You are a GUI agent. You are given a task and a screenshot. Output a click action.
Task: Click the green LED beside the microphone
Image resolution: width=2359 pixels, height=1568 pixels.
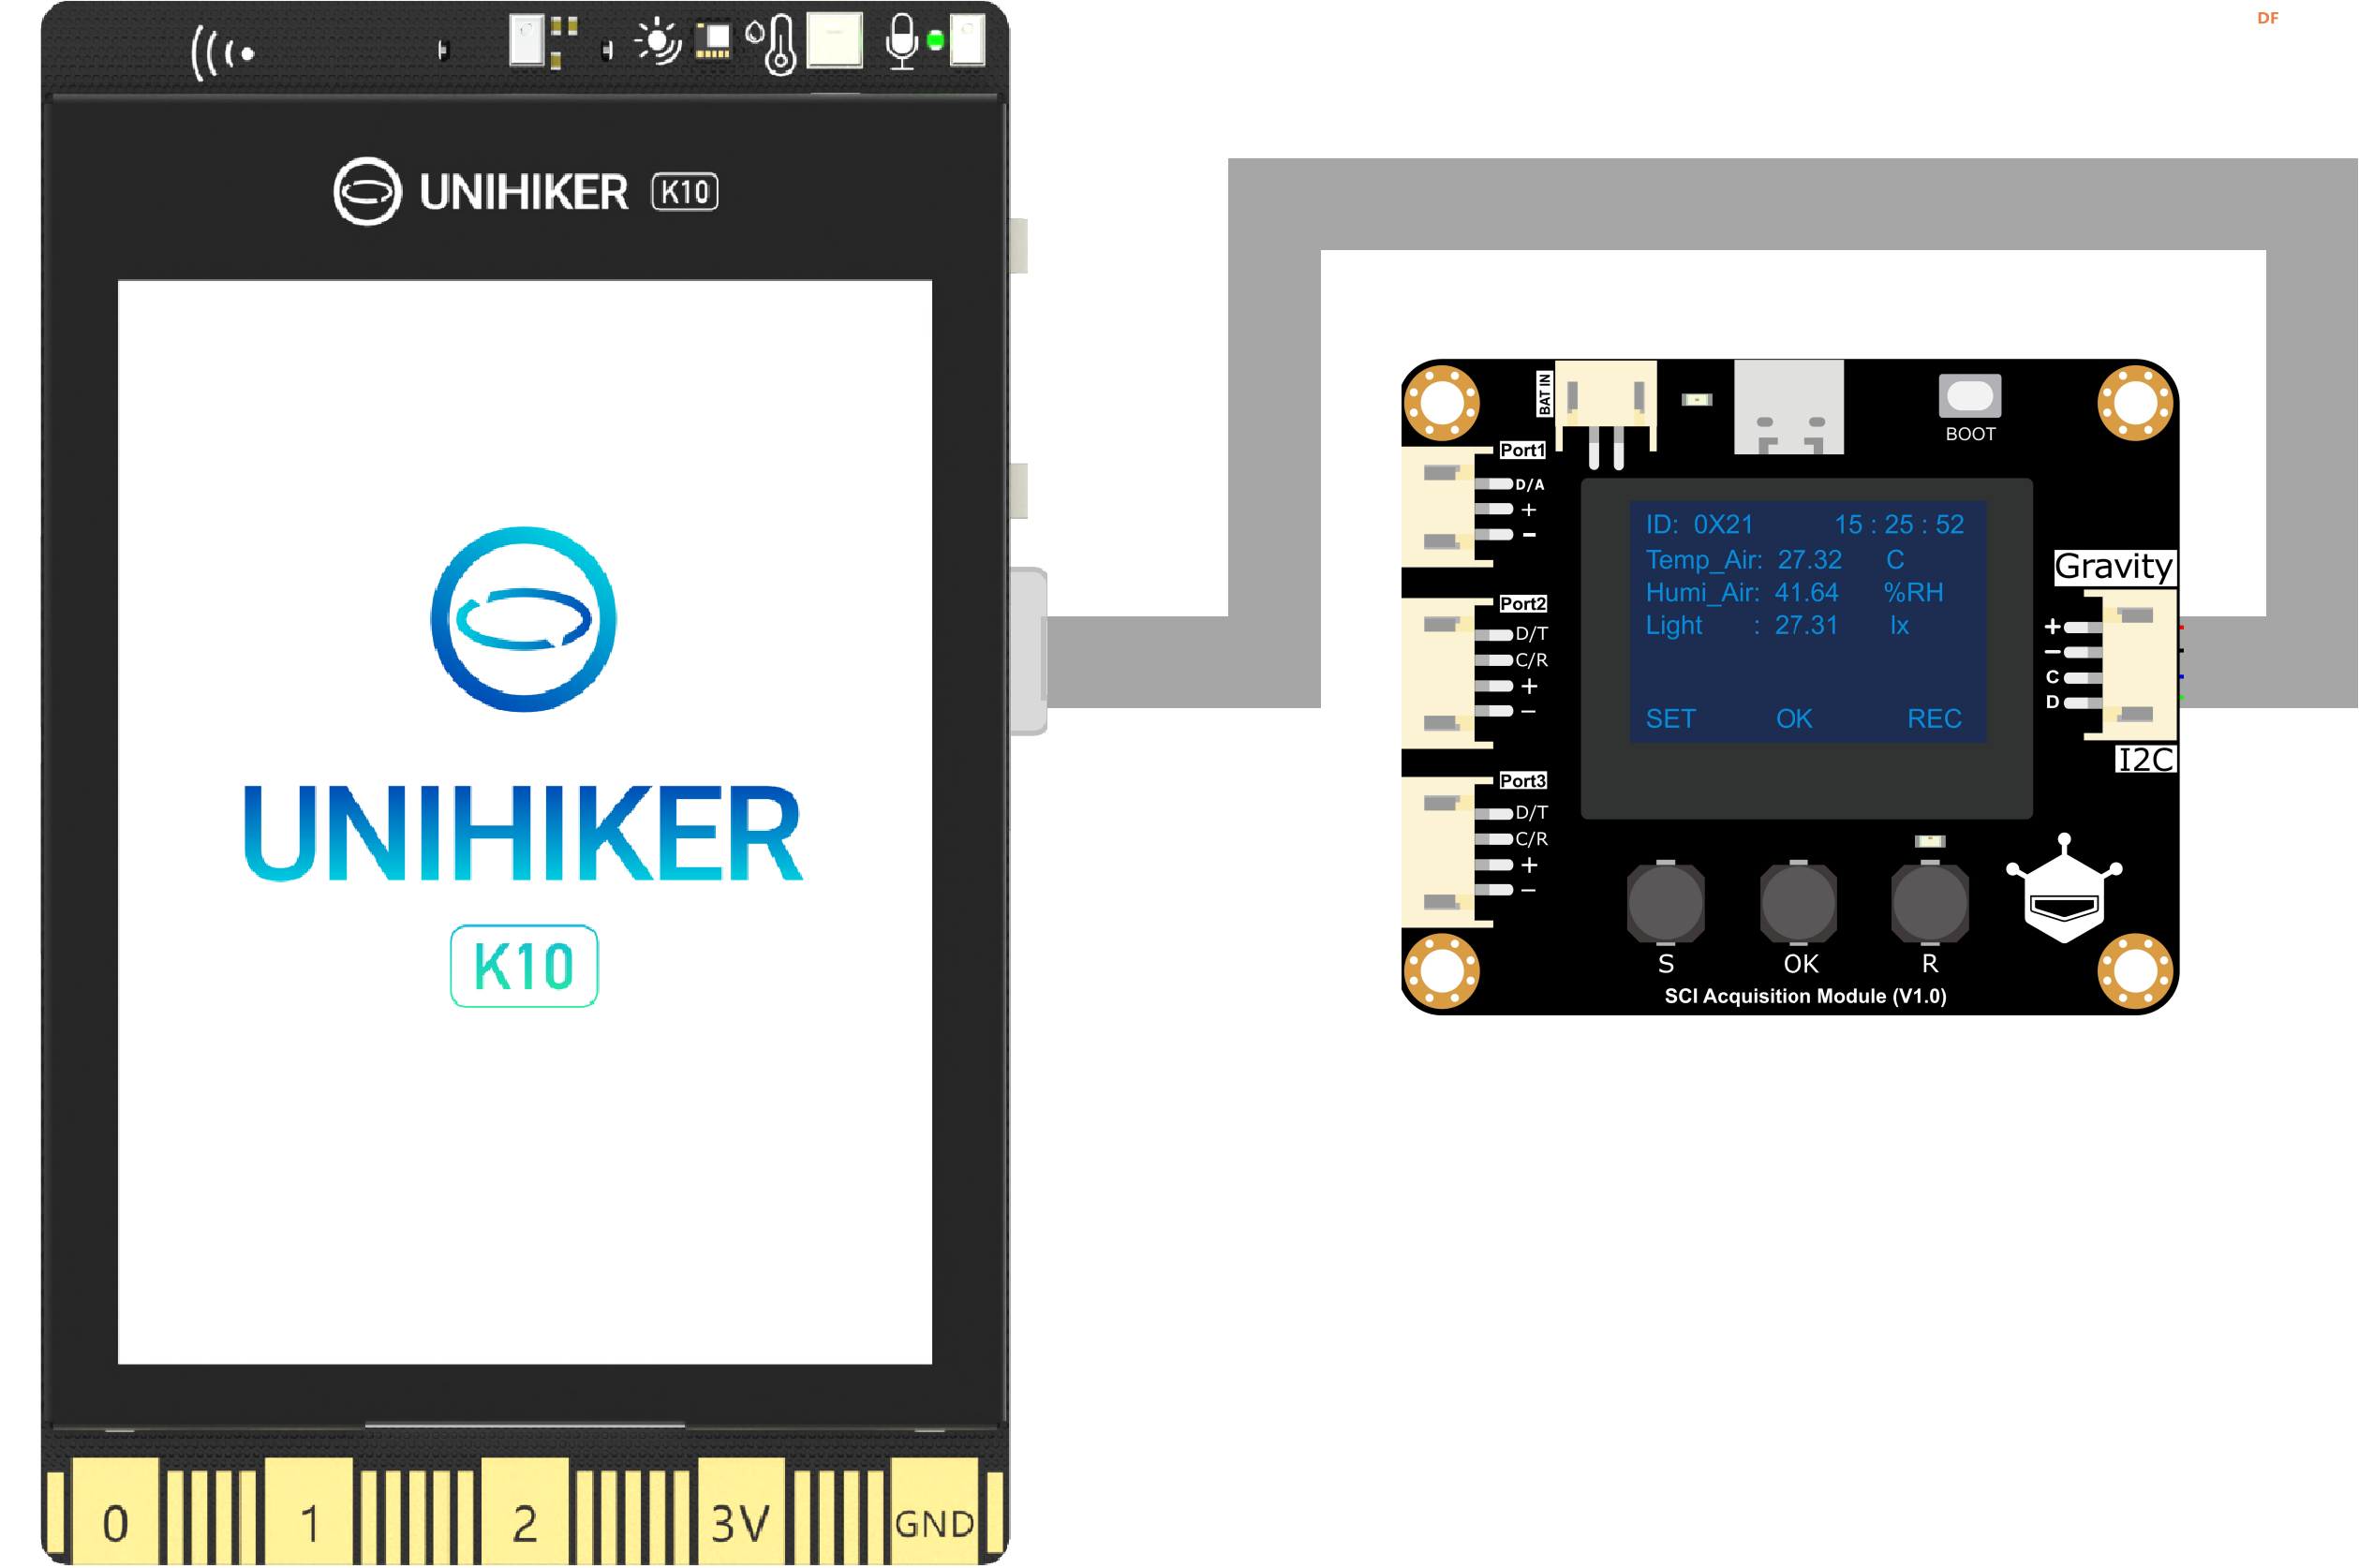(935, 40)
